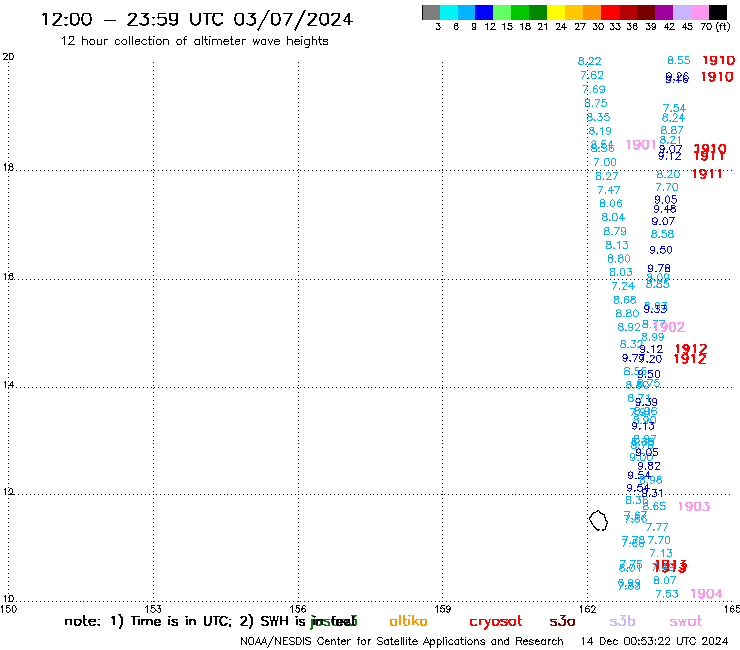Click the wave height value '8.75'

coord(596,103)
